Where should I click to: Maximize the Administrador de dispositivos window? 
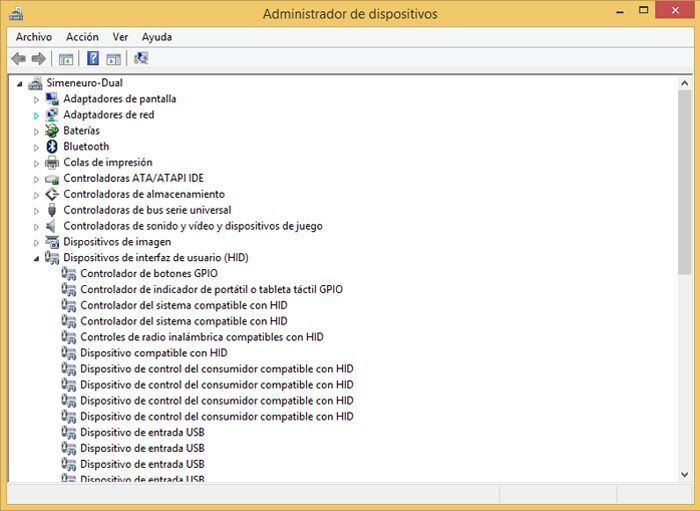(x=643, y=10)
